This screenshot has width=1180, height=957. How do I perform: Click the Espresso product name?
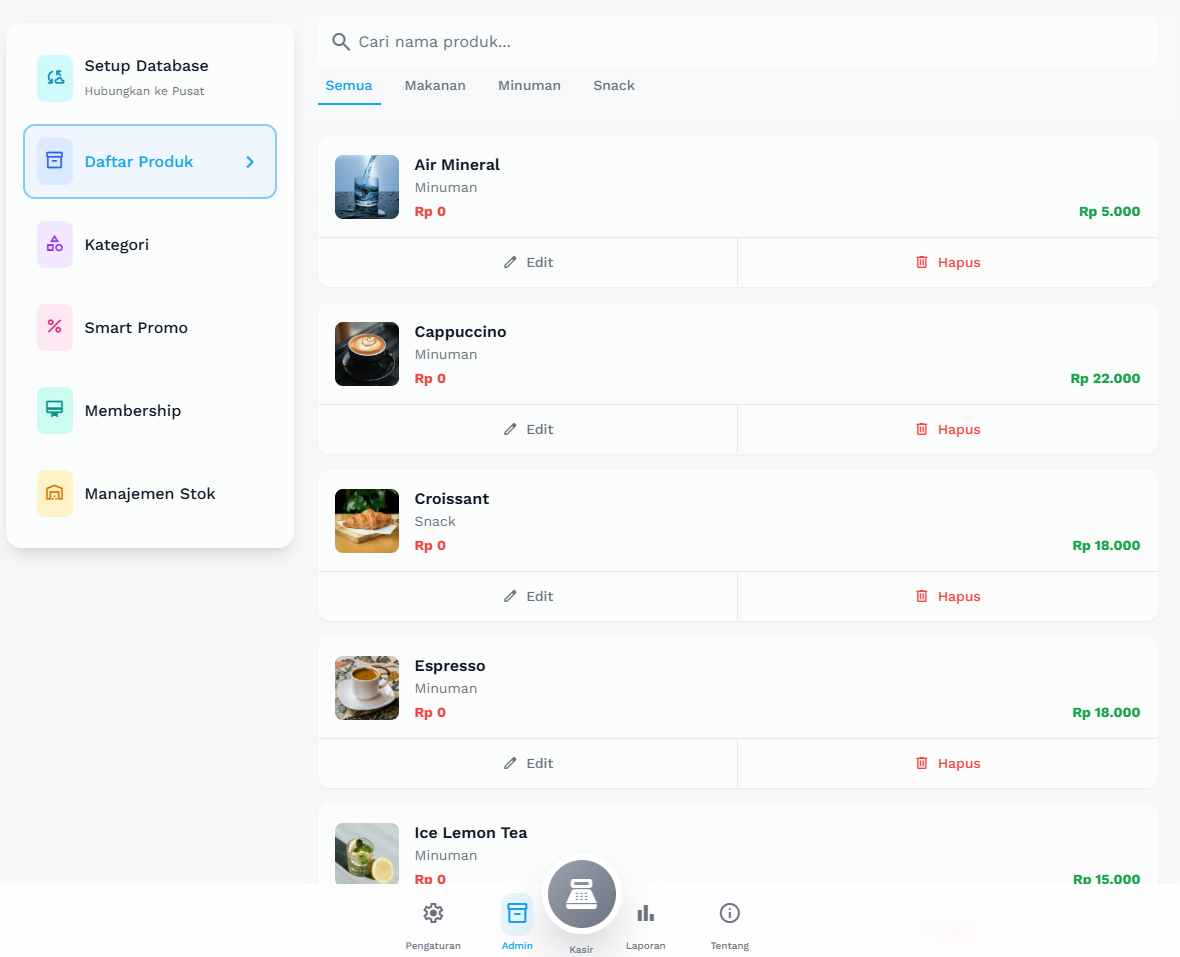coord(450,666)
